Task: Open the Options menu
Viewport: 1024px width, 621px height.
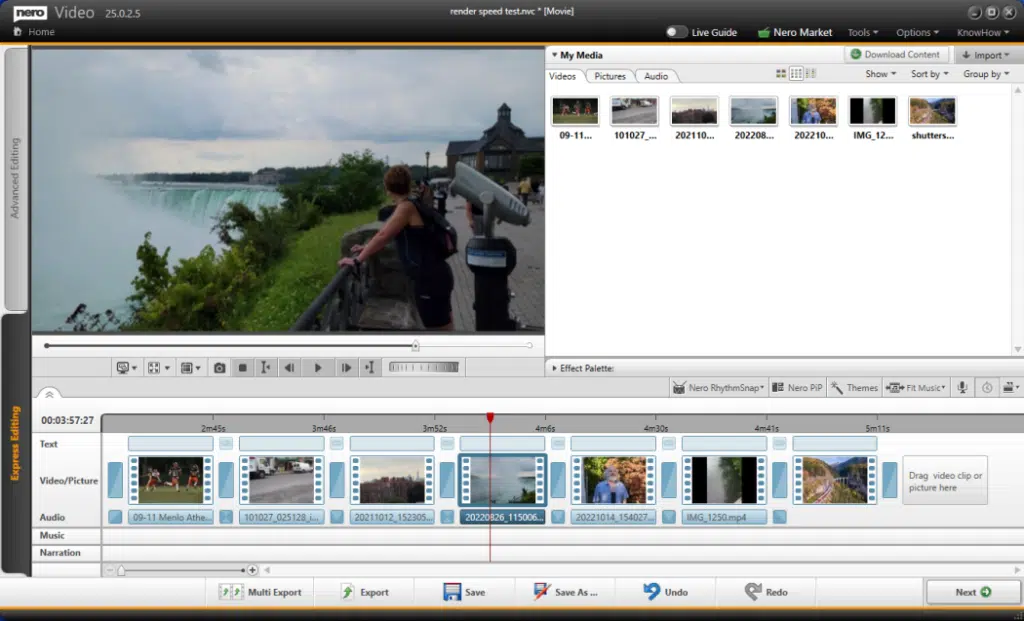Action: click(917, 32)
